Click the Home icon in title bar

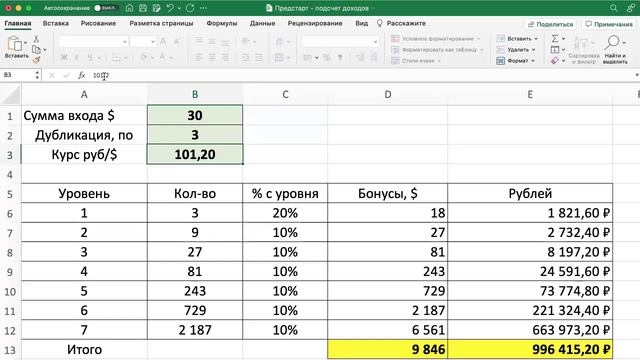[x=129, y=8]
